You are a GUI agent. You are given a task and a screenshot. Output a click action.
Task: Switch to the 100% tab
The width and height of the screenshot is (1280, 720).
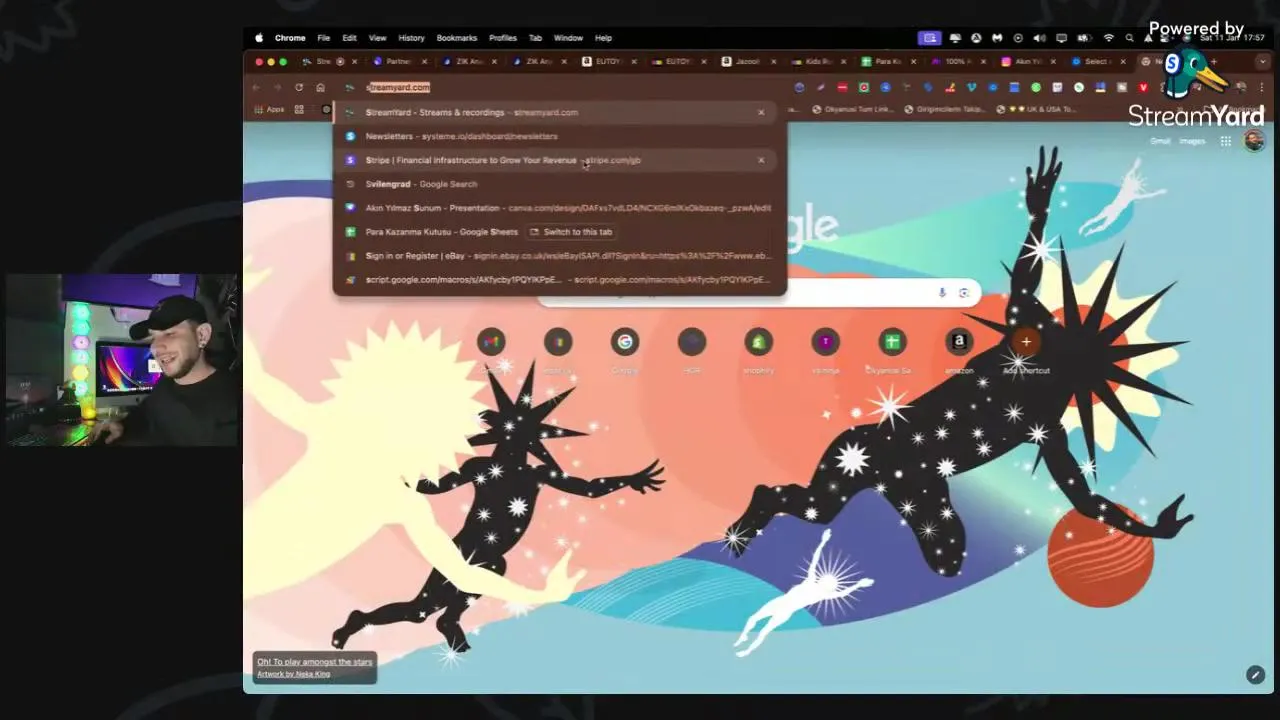coord(957,62)
